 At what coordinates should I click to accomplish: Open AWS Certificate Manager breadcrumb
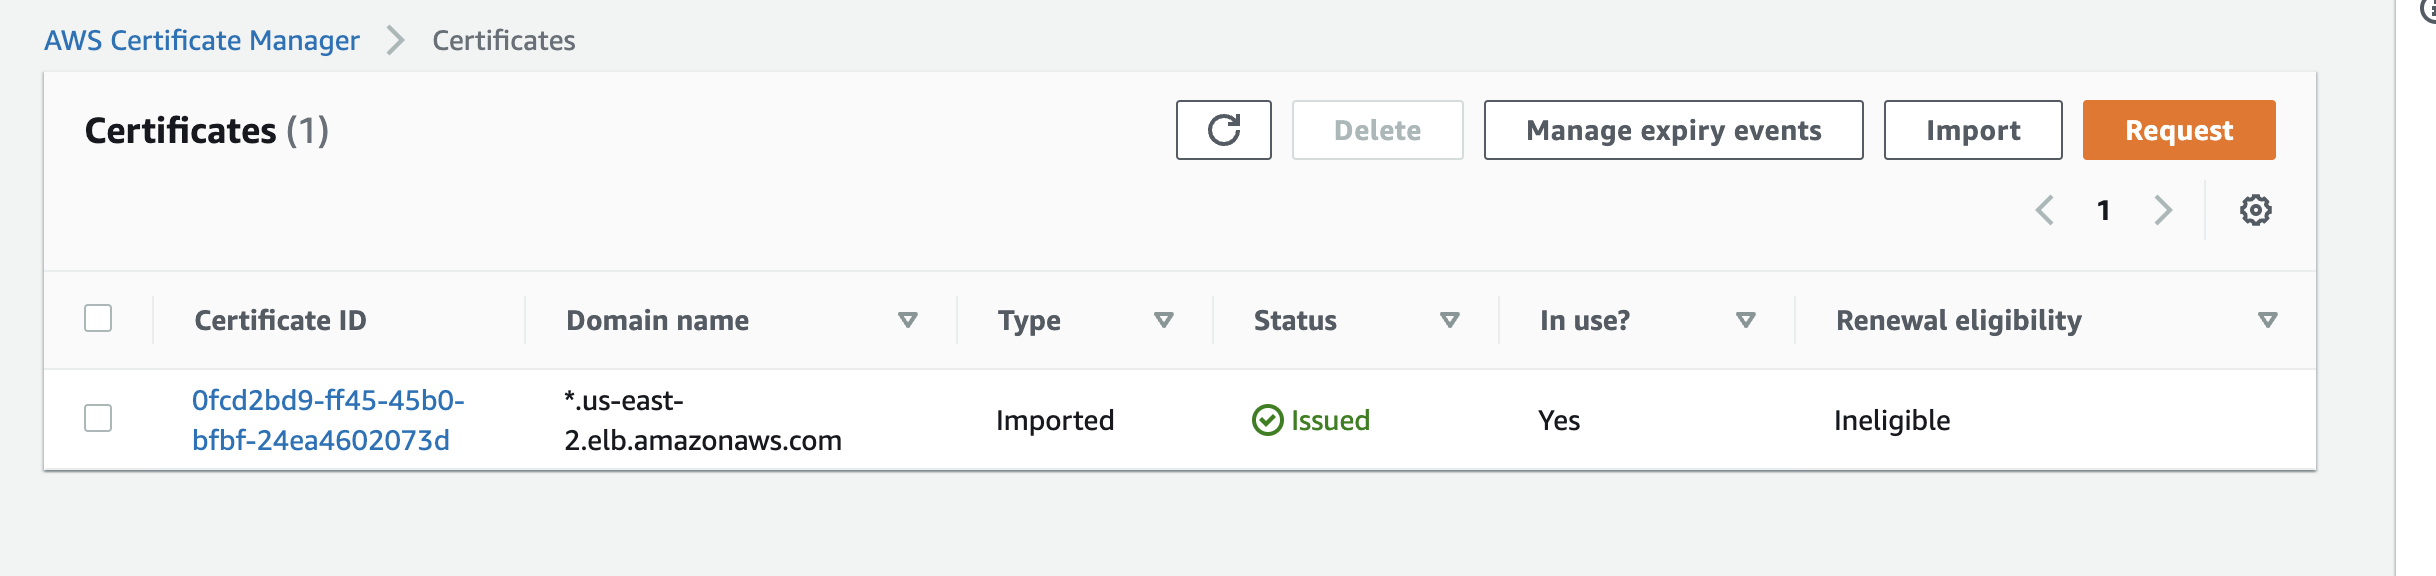coord(202,40)
